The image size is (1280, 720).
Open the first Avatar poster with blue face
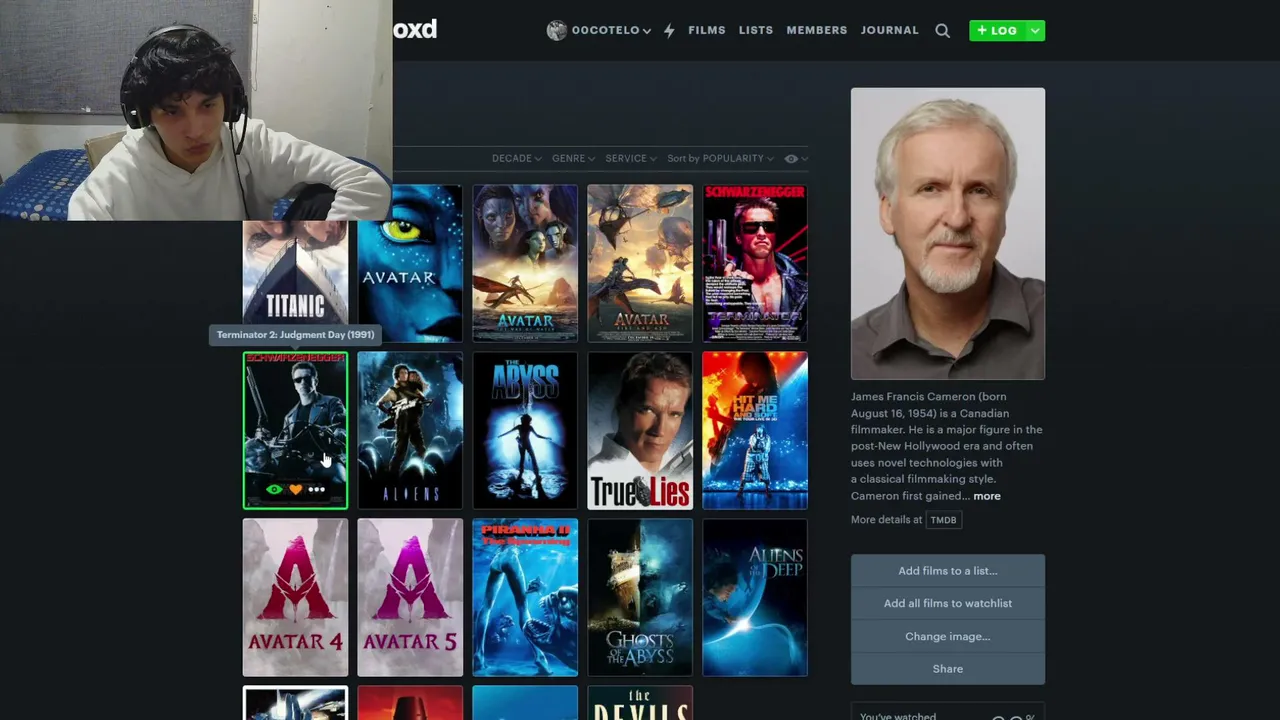tap(410, 264)
